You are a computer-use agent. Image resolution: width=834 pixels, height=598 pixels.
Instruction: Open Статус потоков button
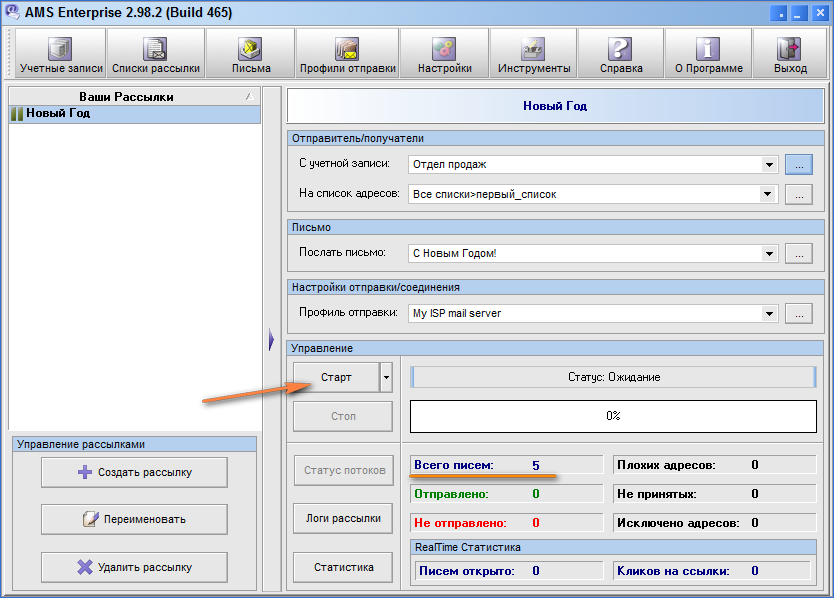(344, 470)
